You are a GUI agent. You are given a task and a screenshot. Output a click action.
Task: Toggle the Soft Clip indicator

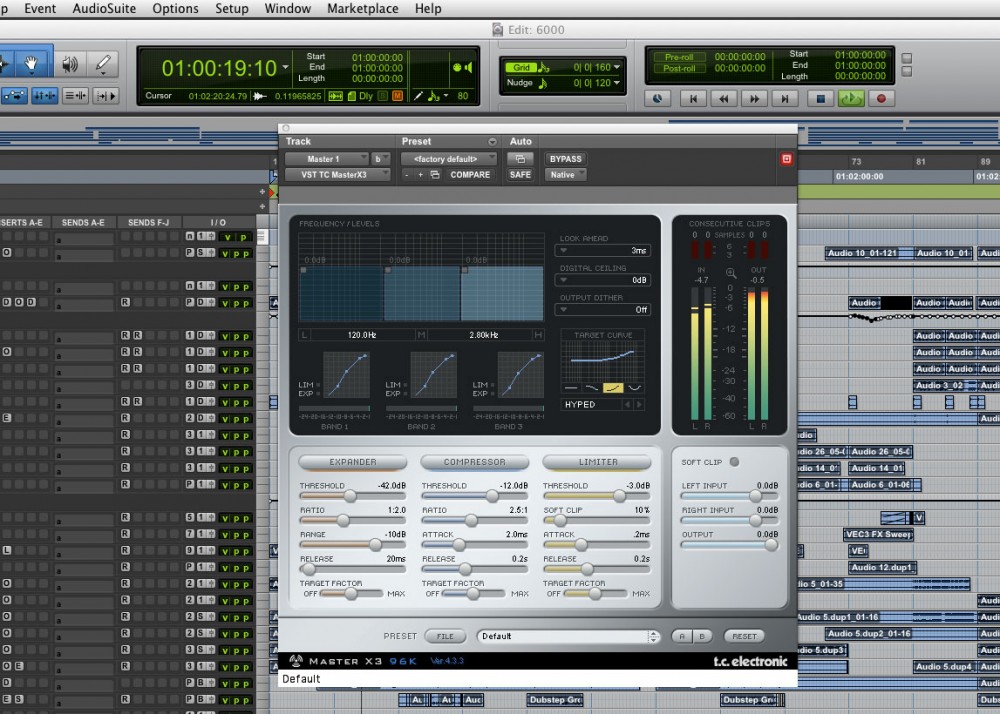pos(734,462)
